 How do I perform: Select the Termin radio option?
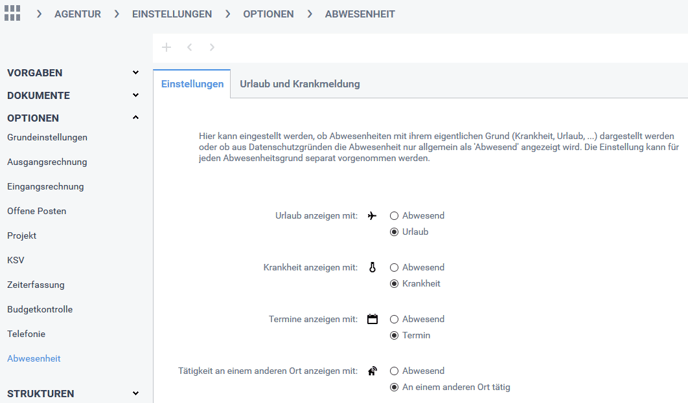click(395, 336)
